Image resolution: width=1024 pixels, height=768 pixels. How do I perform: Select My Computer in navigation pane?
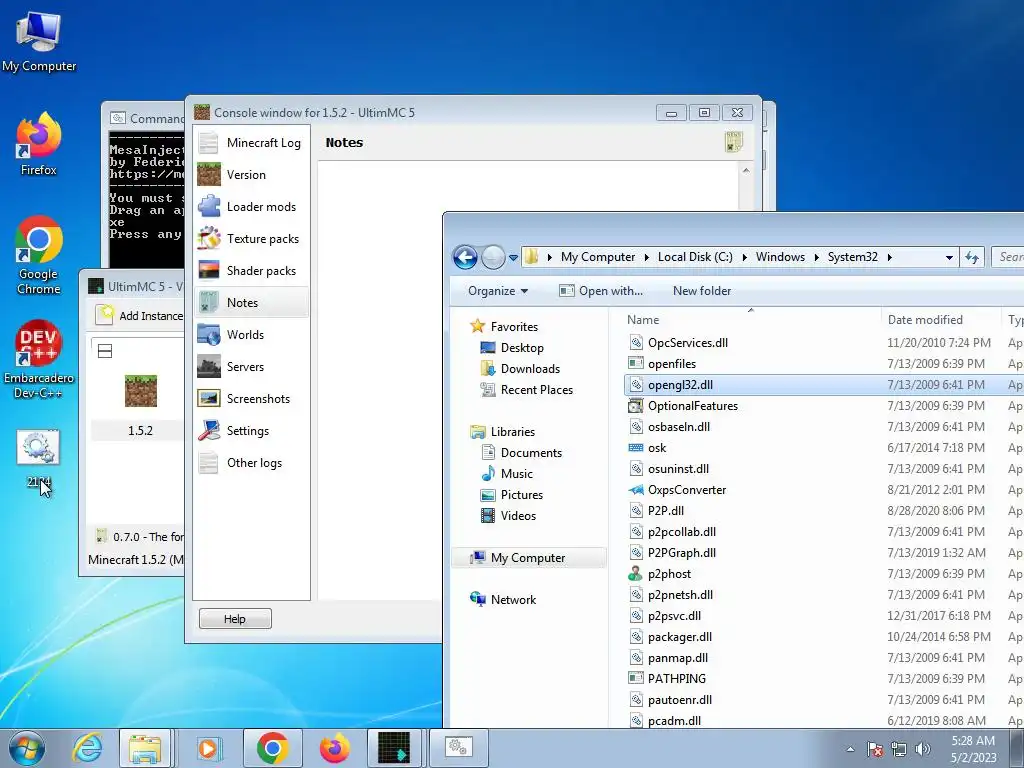528,558
